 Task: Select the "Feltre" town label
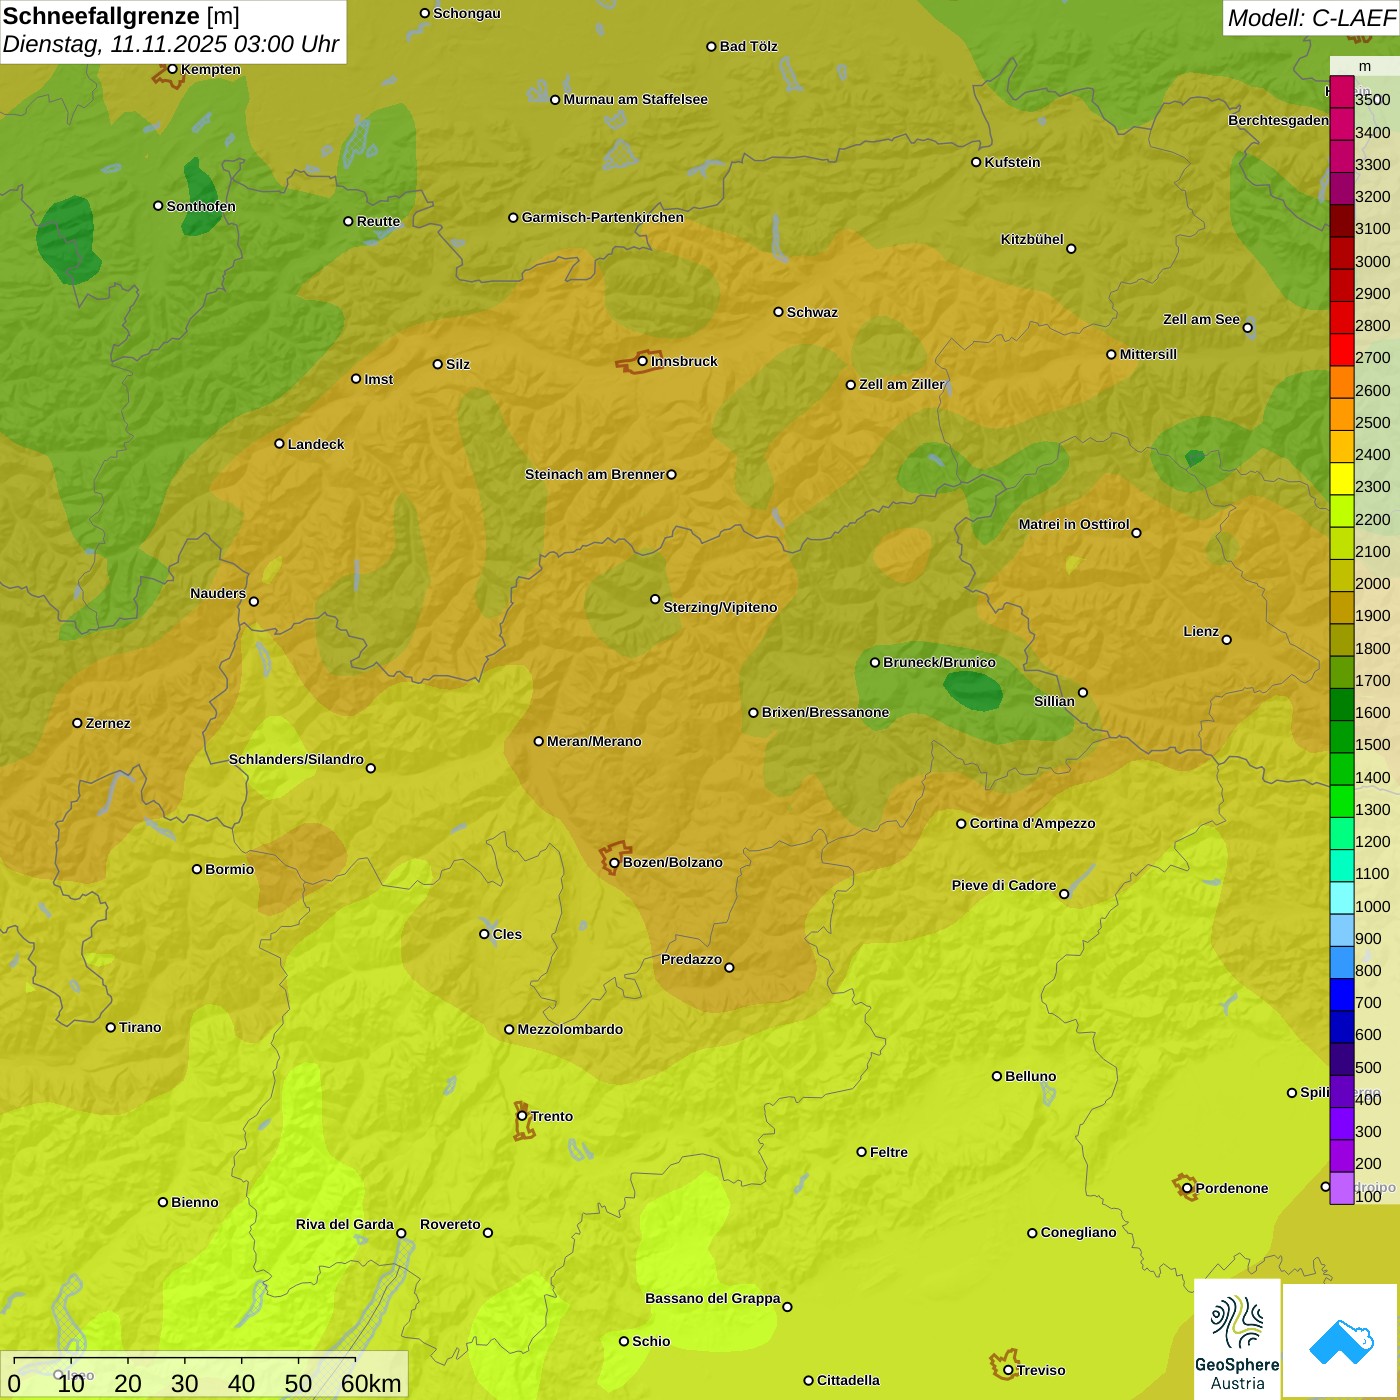coord(889,1152)
